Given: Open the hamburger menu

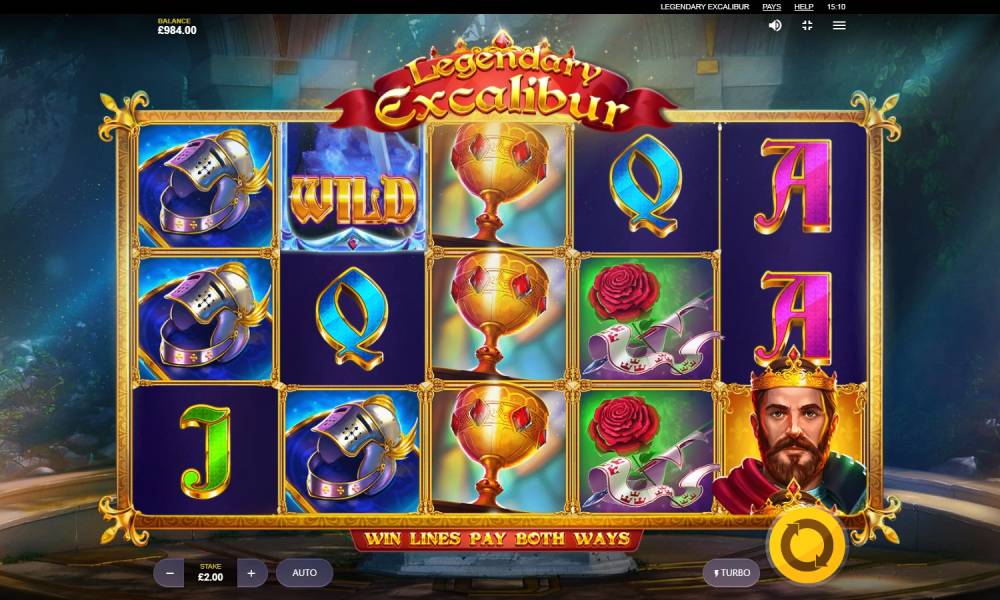Looking at the screenshot, I should [839, 26].
